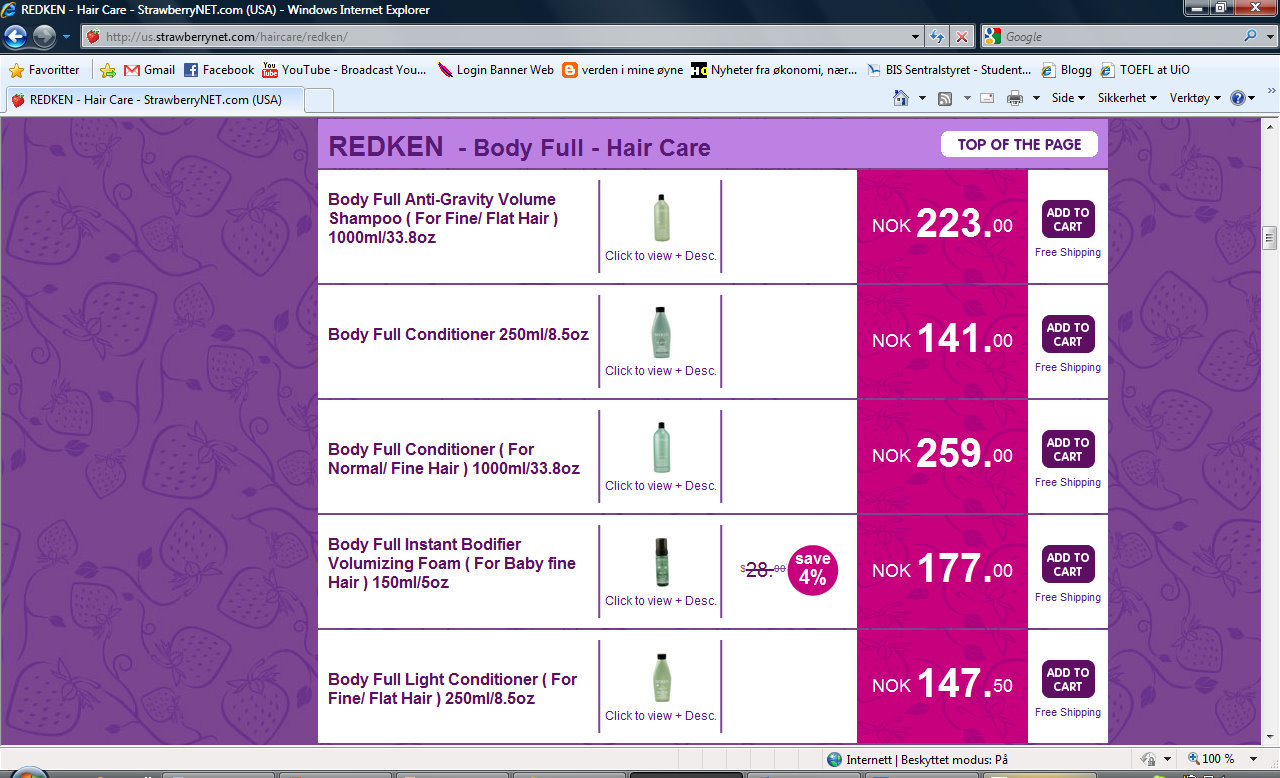Image resolution: width=1280 pixels, height=778 pixels.
Task: Expand the address bar history dropdown
Action: (916, 37)
